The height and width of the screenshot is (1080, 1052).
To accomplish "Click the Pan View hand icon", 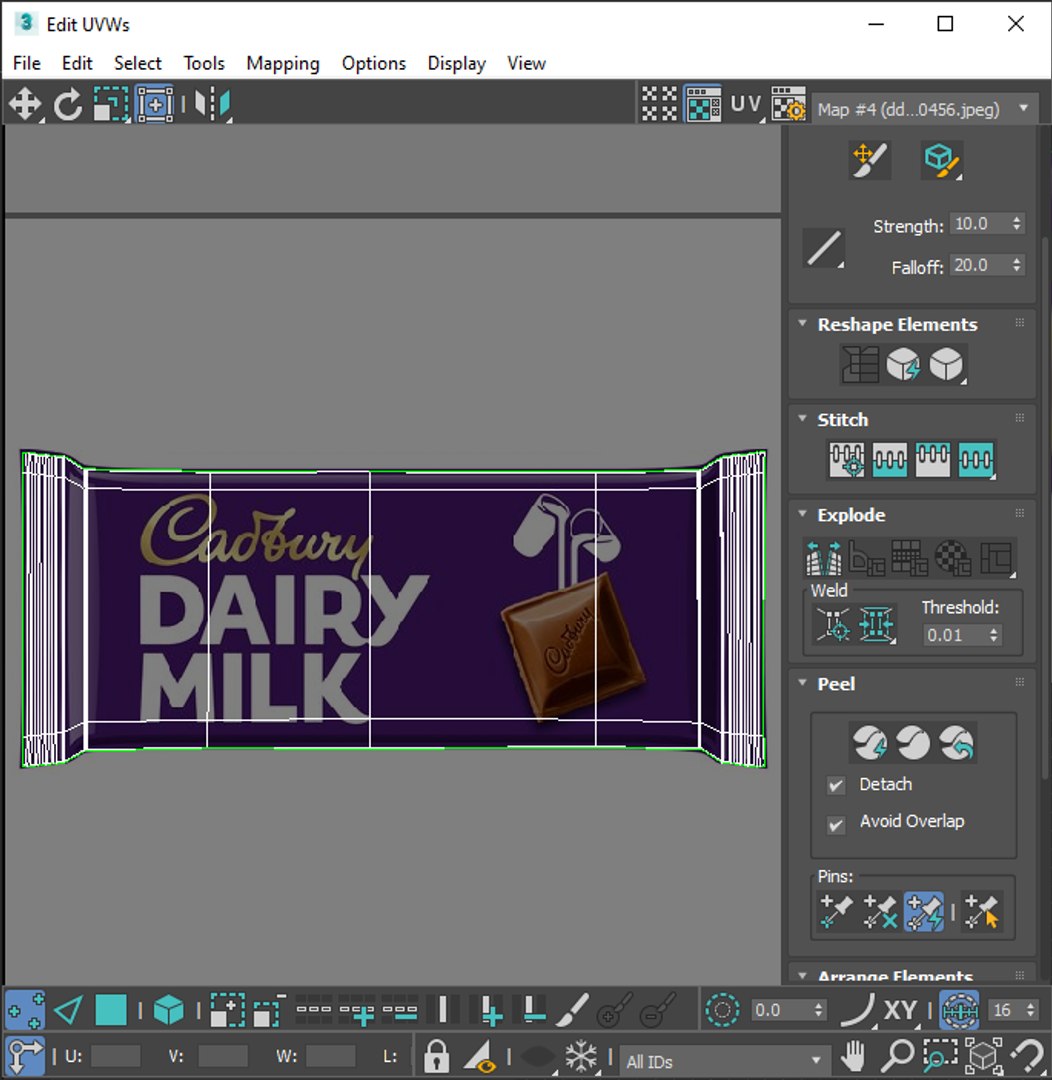I will pyautogui.click(x=853, y=1055).
